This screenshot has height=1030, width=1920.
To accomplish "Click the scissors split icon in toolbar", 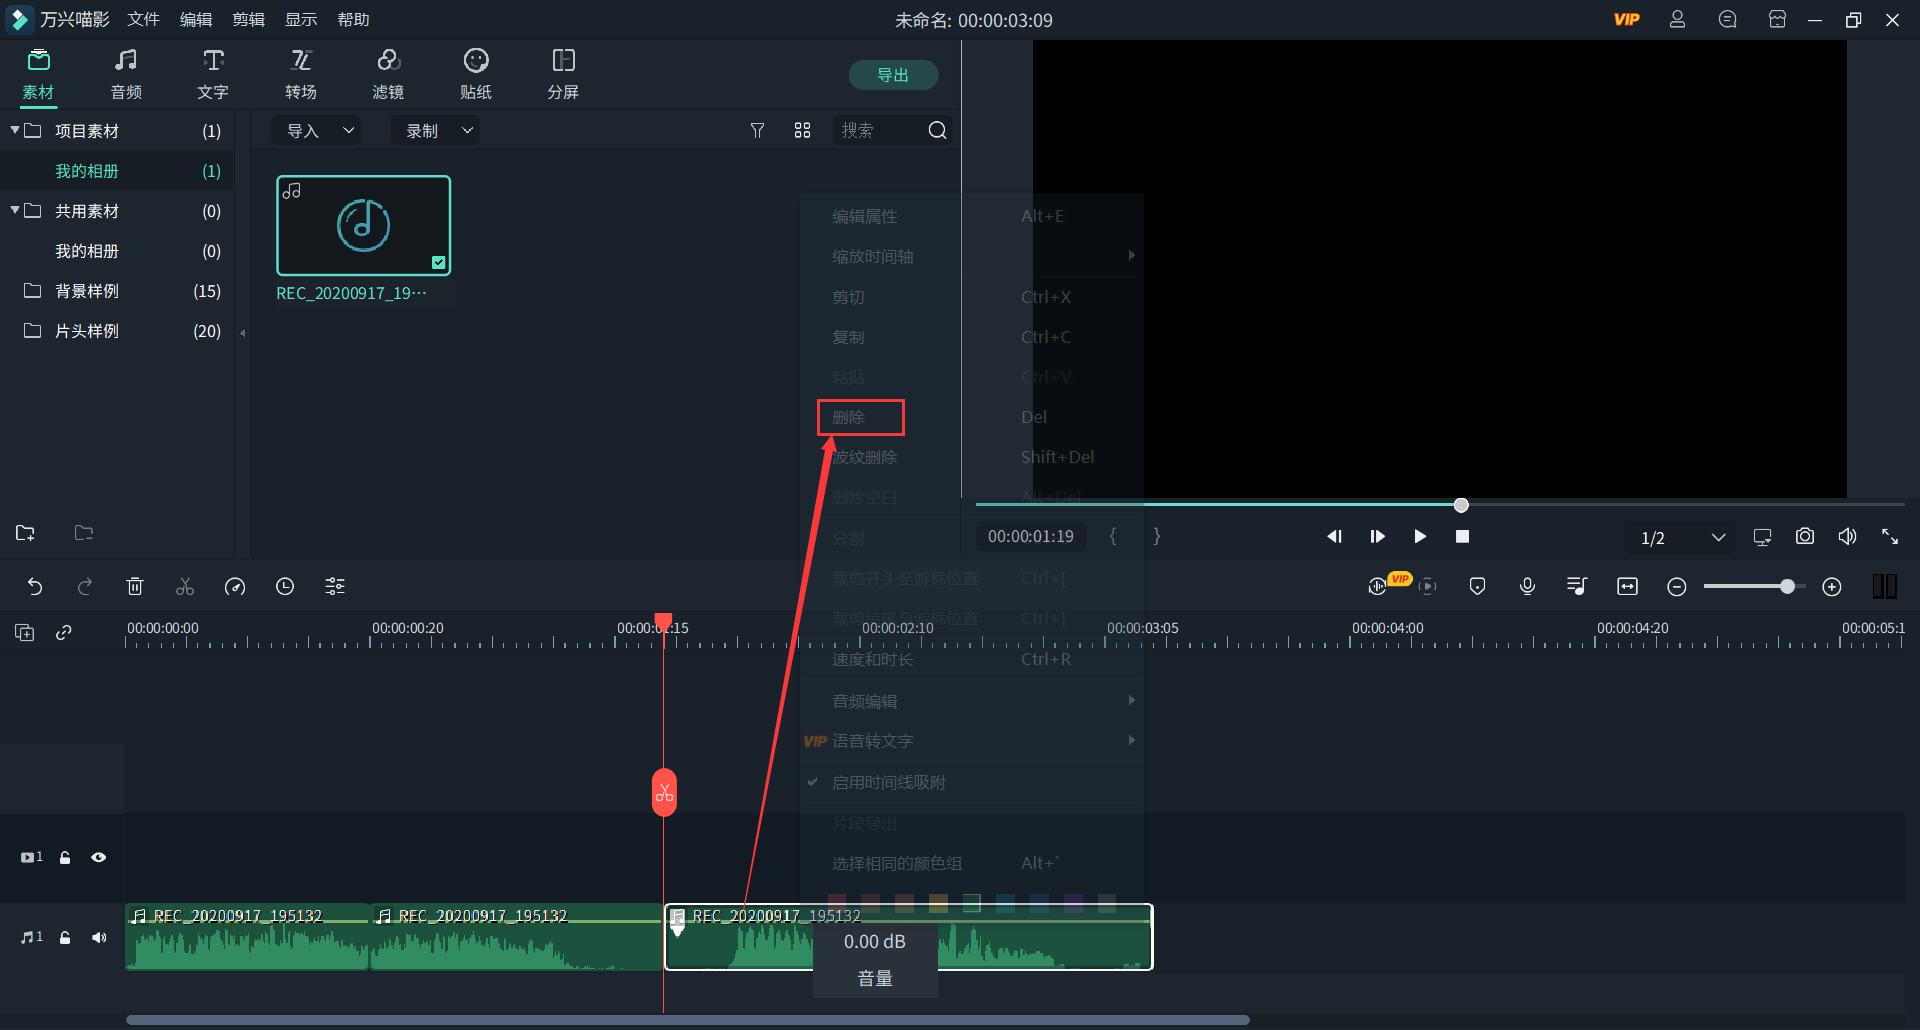I will click(185, 587).
